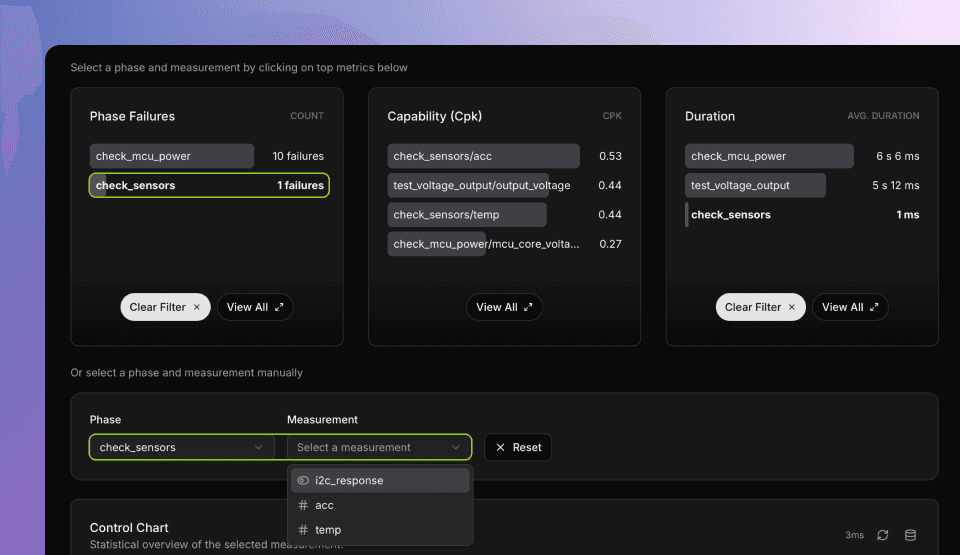Click test_voltage_output/output_voltage Cpk bar
The width and height of the screenshot is (960, 555).
[x=481, y=185]
